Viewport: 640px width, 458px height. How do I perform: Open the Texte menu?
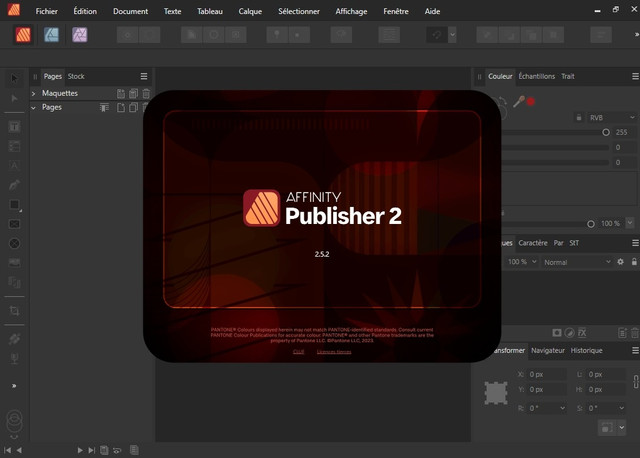tap(172, 11)
